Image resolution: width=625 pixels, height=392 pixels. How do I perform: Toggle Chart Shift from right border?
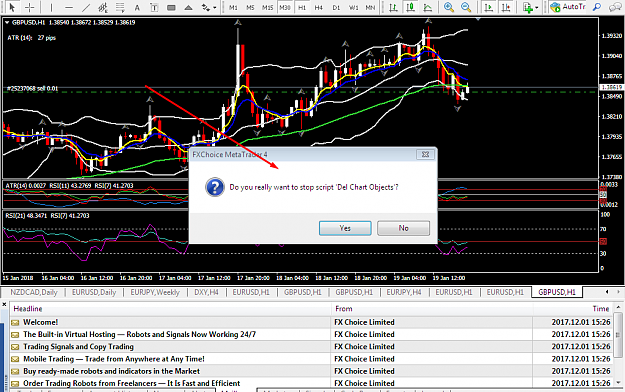[506, 7]
